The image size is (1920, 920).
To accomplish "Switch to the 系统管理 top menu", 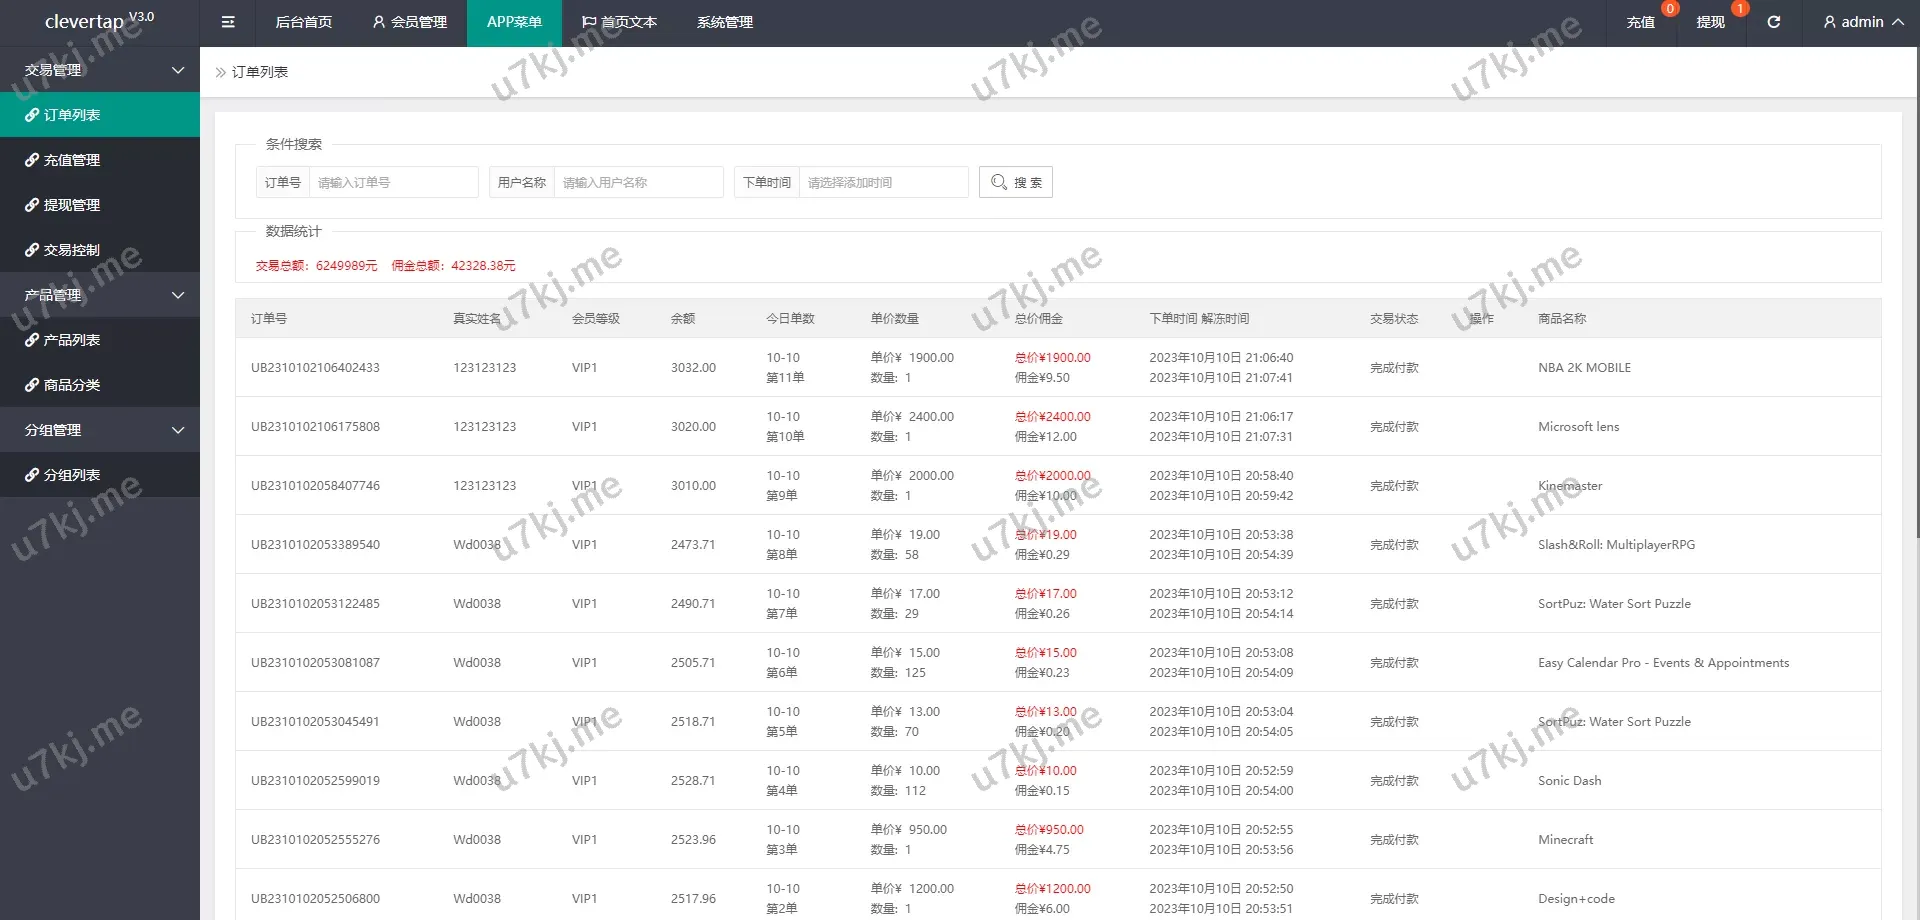I will [x=725, y=22].
